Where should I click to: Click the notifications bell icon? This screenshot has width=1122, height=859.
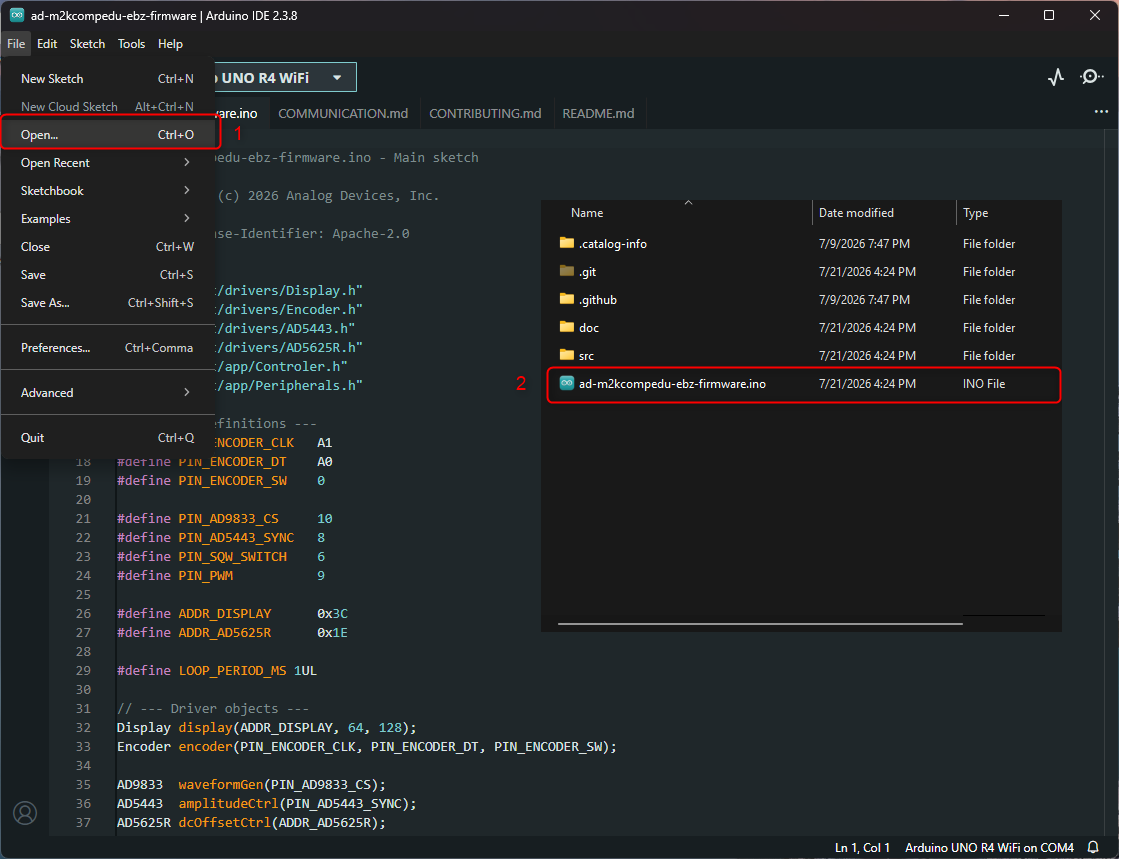click(x=1093, y=848)
